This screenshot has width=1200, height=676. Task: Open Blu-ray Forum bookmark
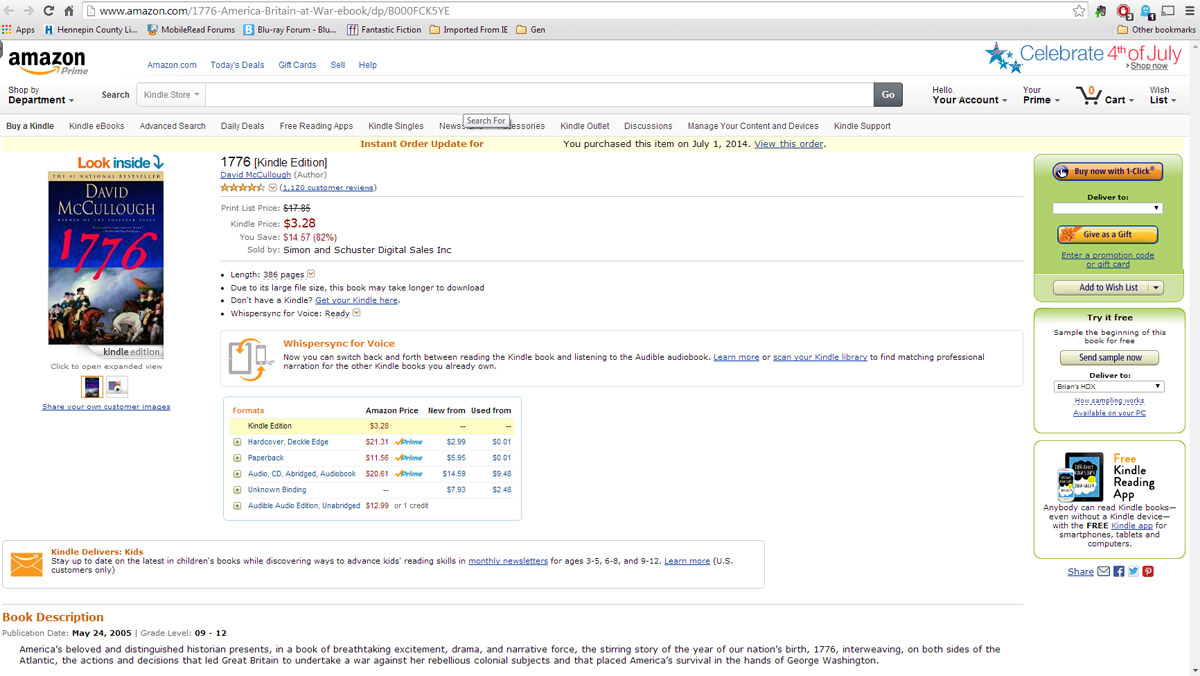click(x=290, y=30)
